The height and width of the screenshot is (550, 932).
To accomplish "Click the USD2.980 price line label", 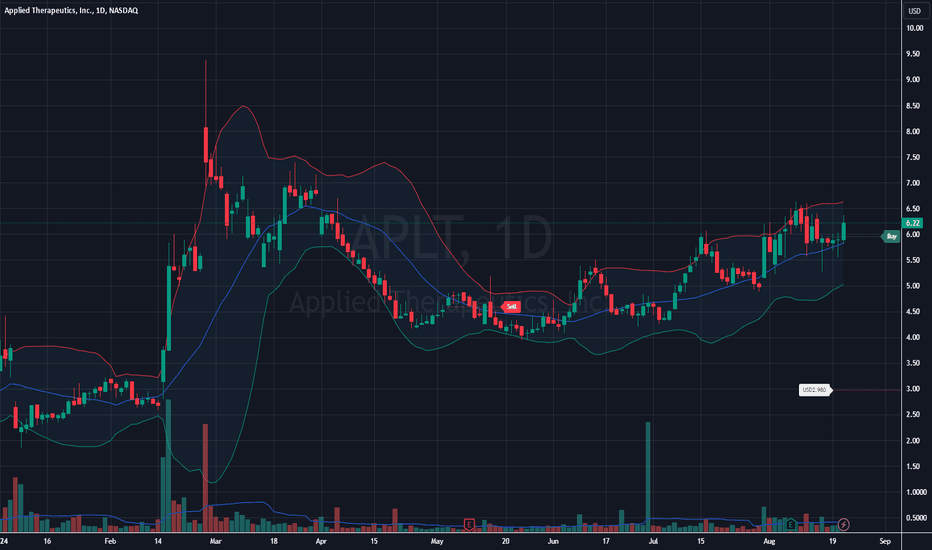I will [815, 390].
